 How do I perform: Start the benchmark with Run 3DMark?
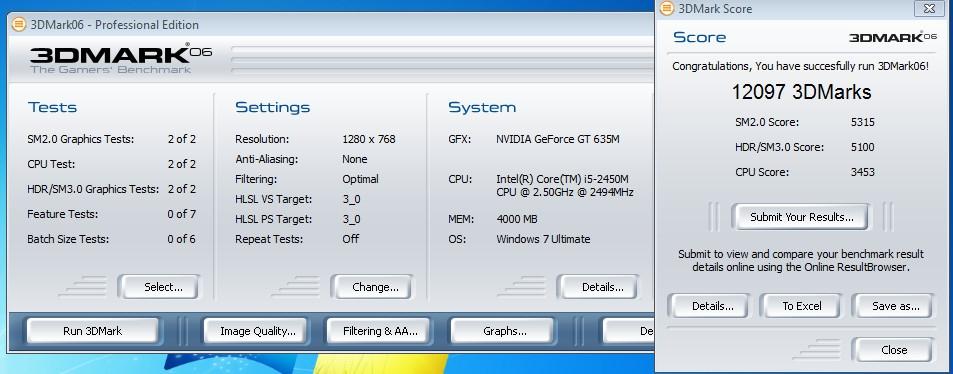(92, 331)
